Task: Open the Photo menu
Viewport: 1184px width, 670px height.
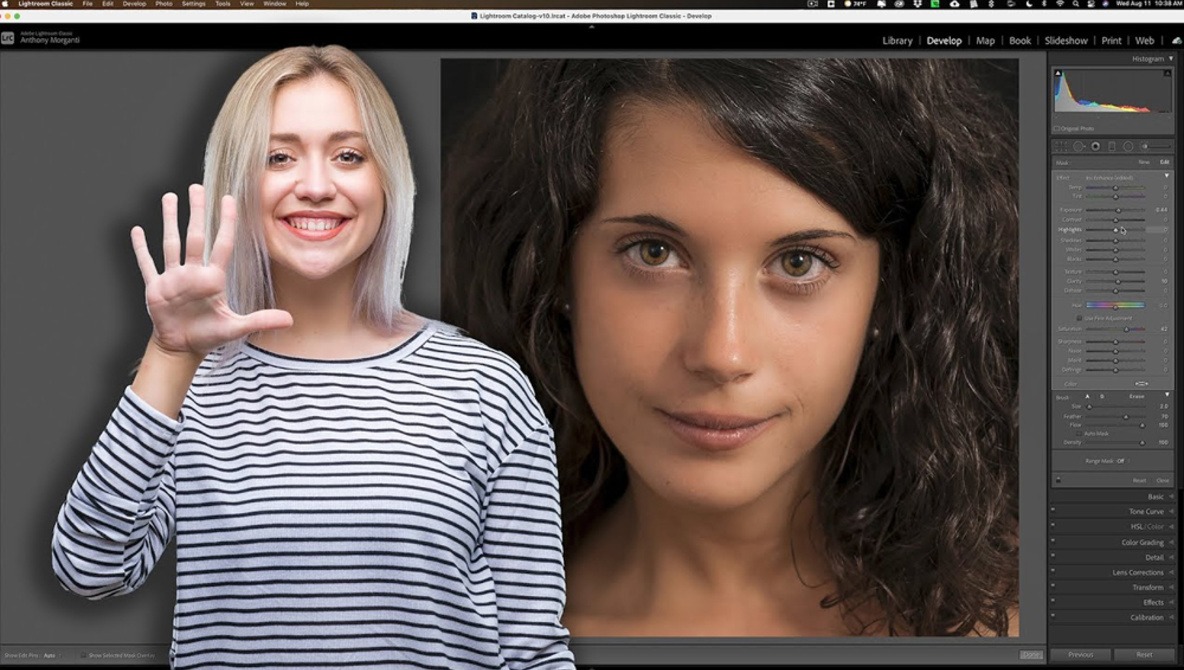Action: coord(163,4)
